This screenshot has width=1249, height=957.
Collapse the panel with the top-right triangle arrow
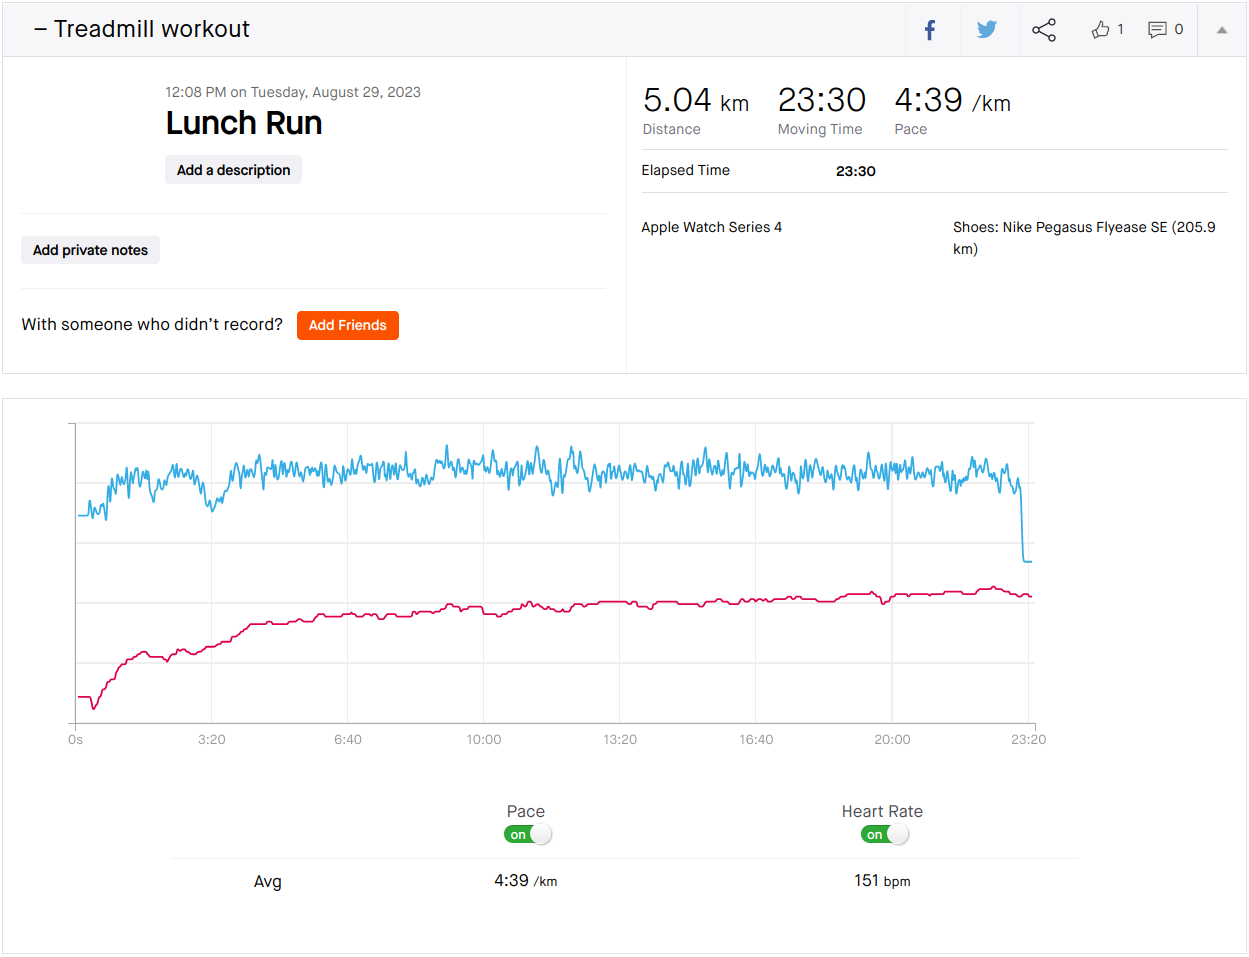1221,30
